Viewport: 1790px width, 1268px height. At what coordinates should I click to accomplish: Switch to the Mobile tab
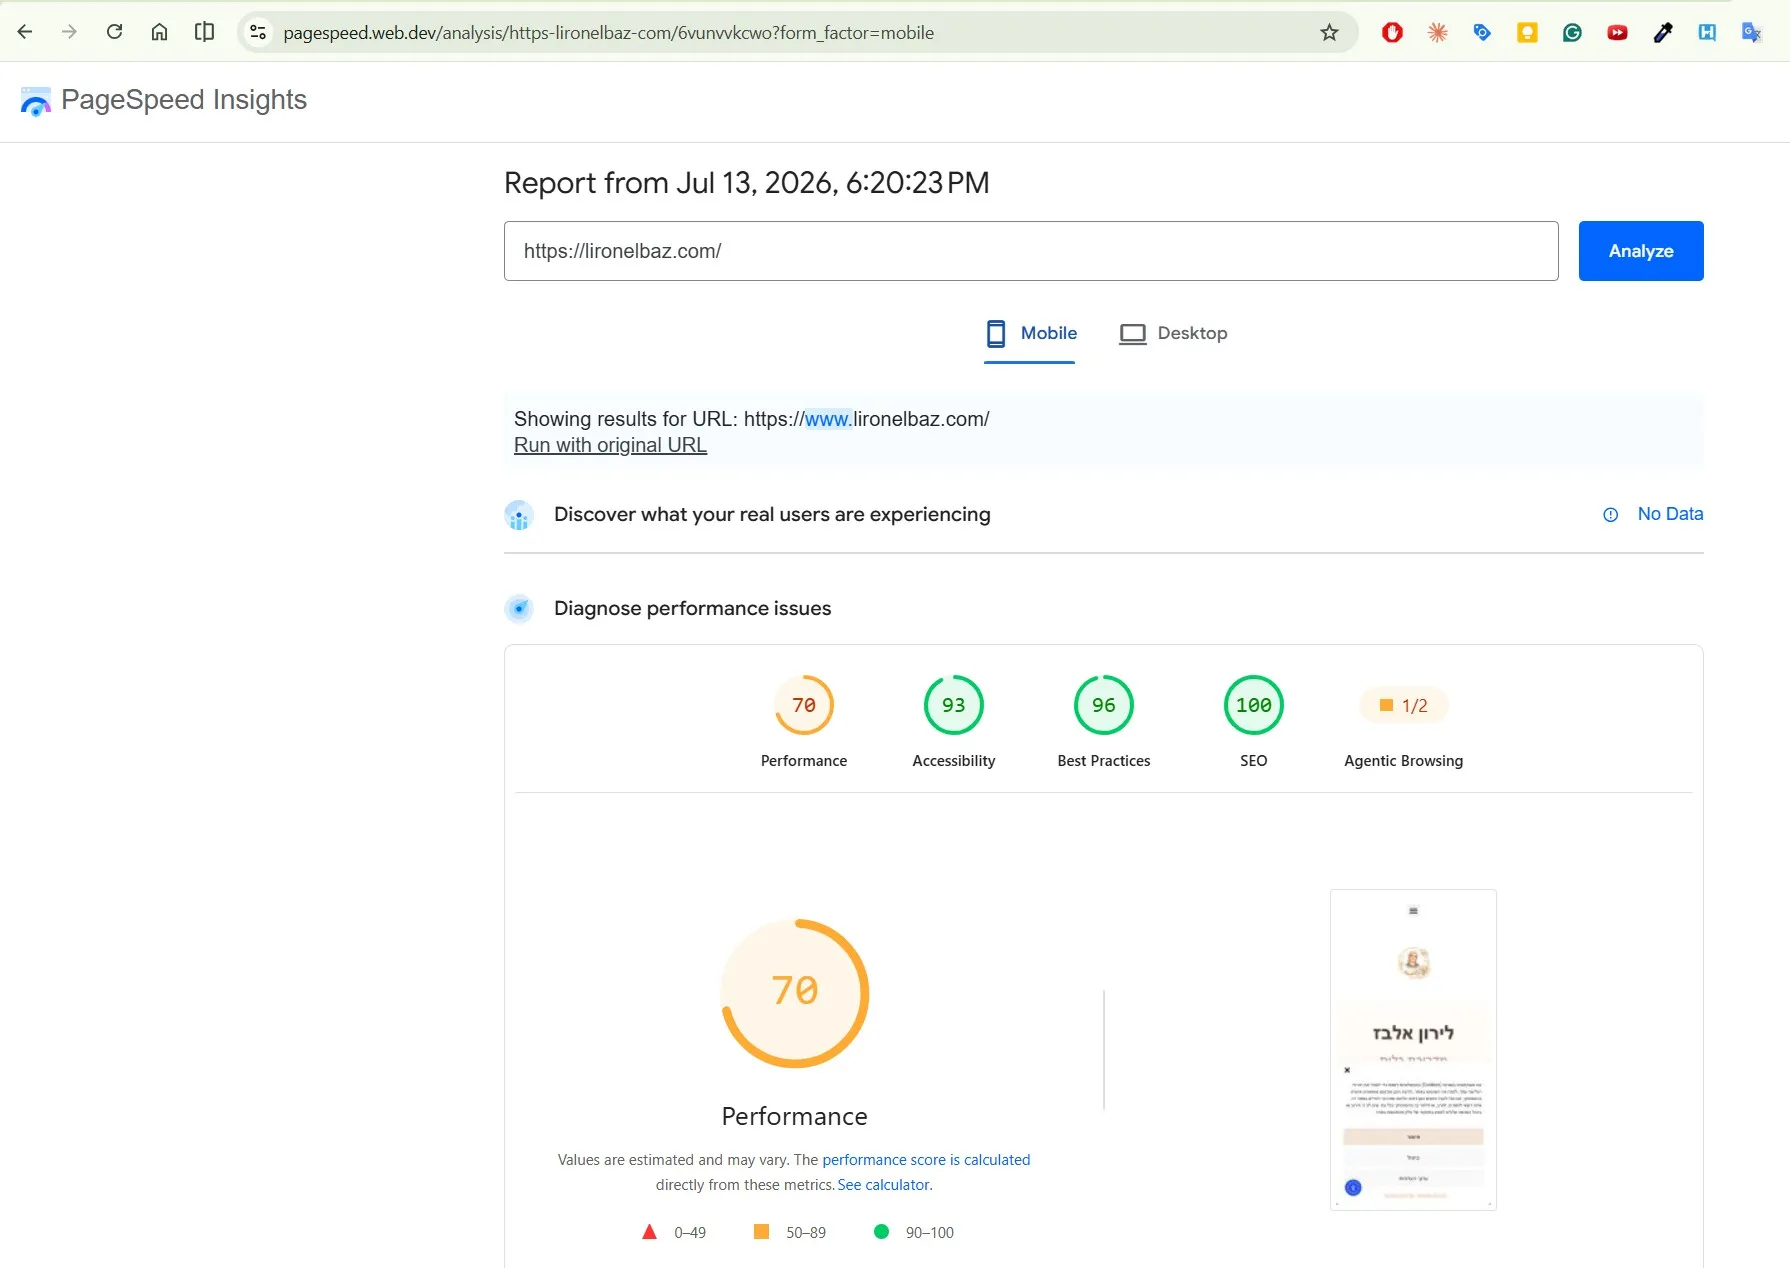coord(1030,334)
